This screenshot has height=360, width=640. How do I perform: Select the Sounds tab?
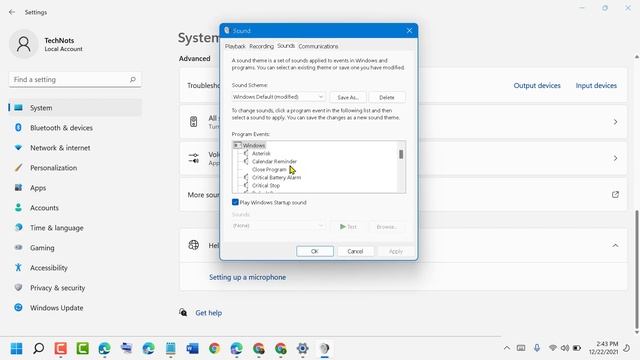click(x=286, y=46)
